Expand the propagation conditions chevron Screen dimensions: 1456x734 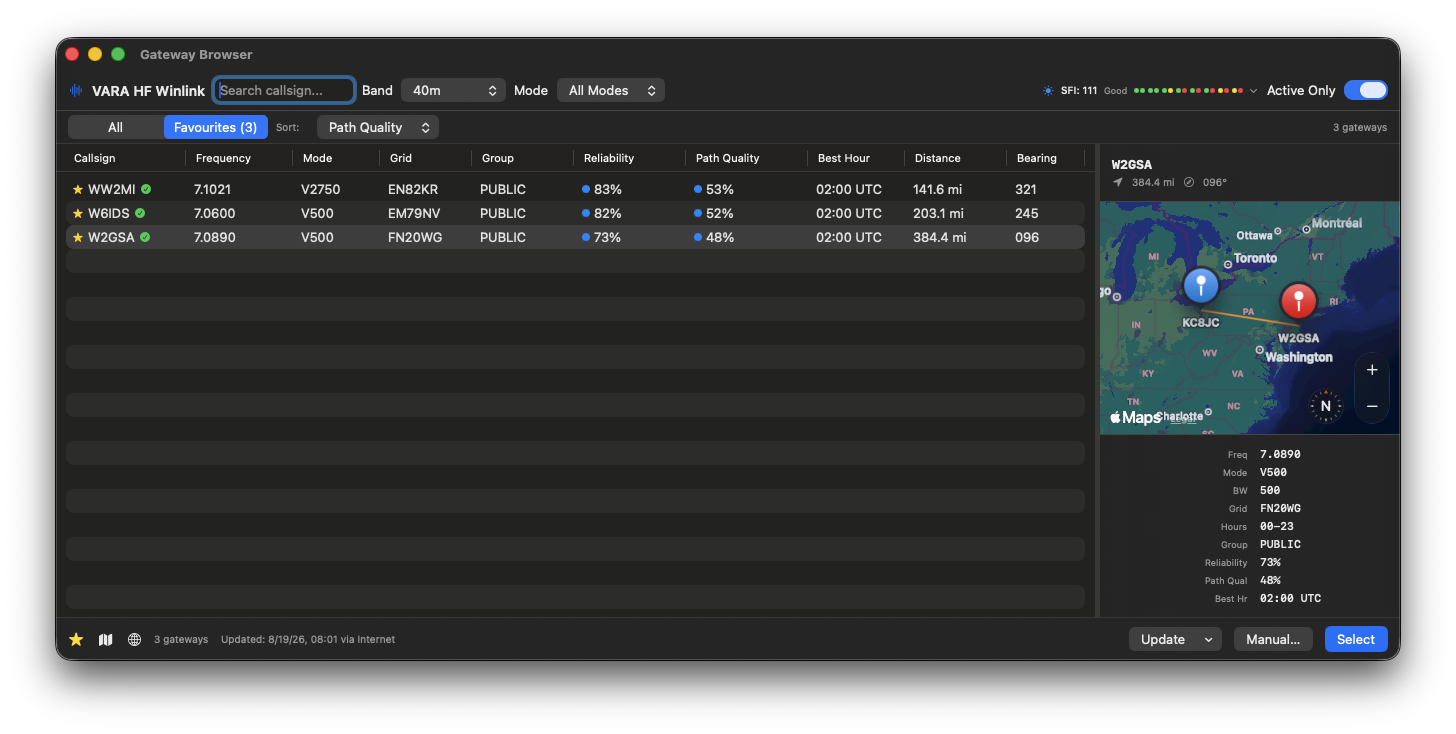tap(1254, 91)
